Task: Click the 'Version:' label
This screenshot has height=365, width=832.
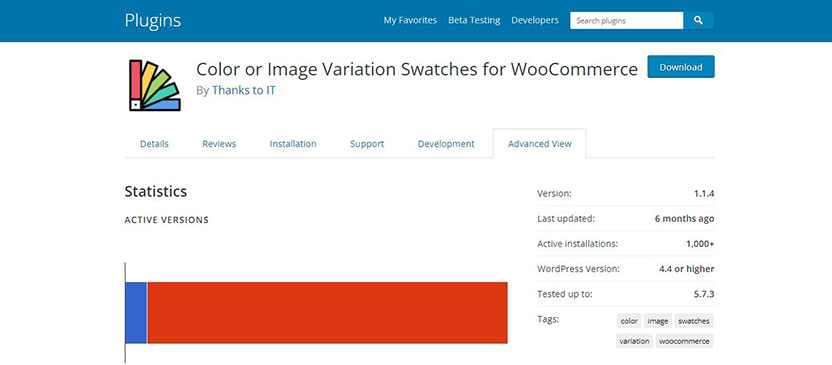Action: point(554,194)
